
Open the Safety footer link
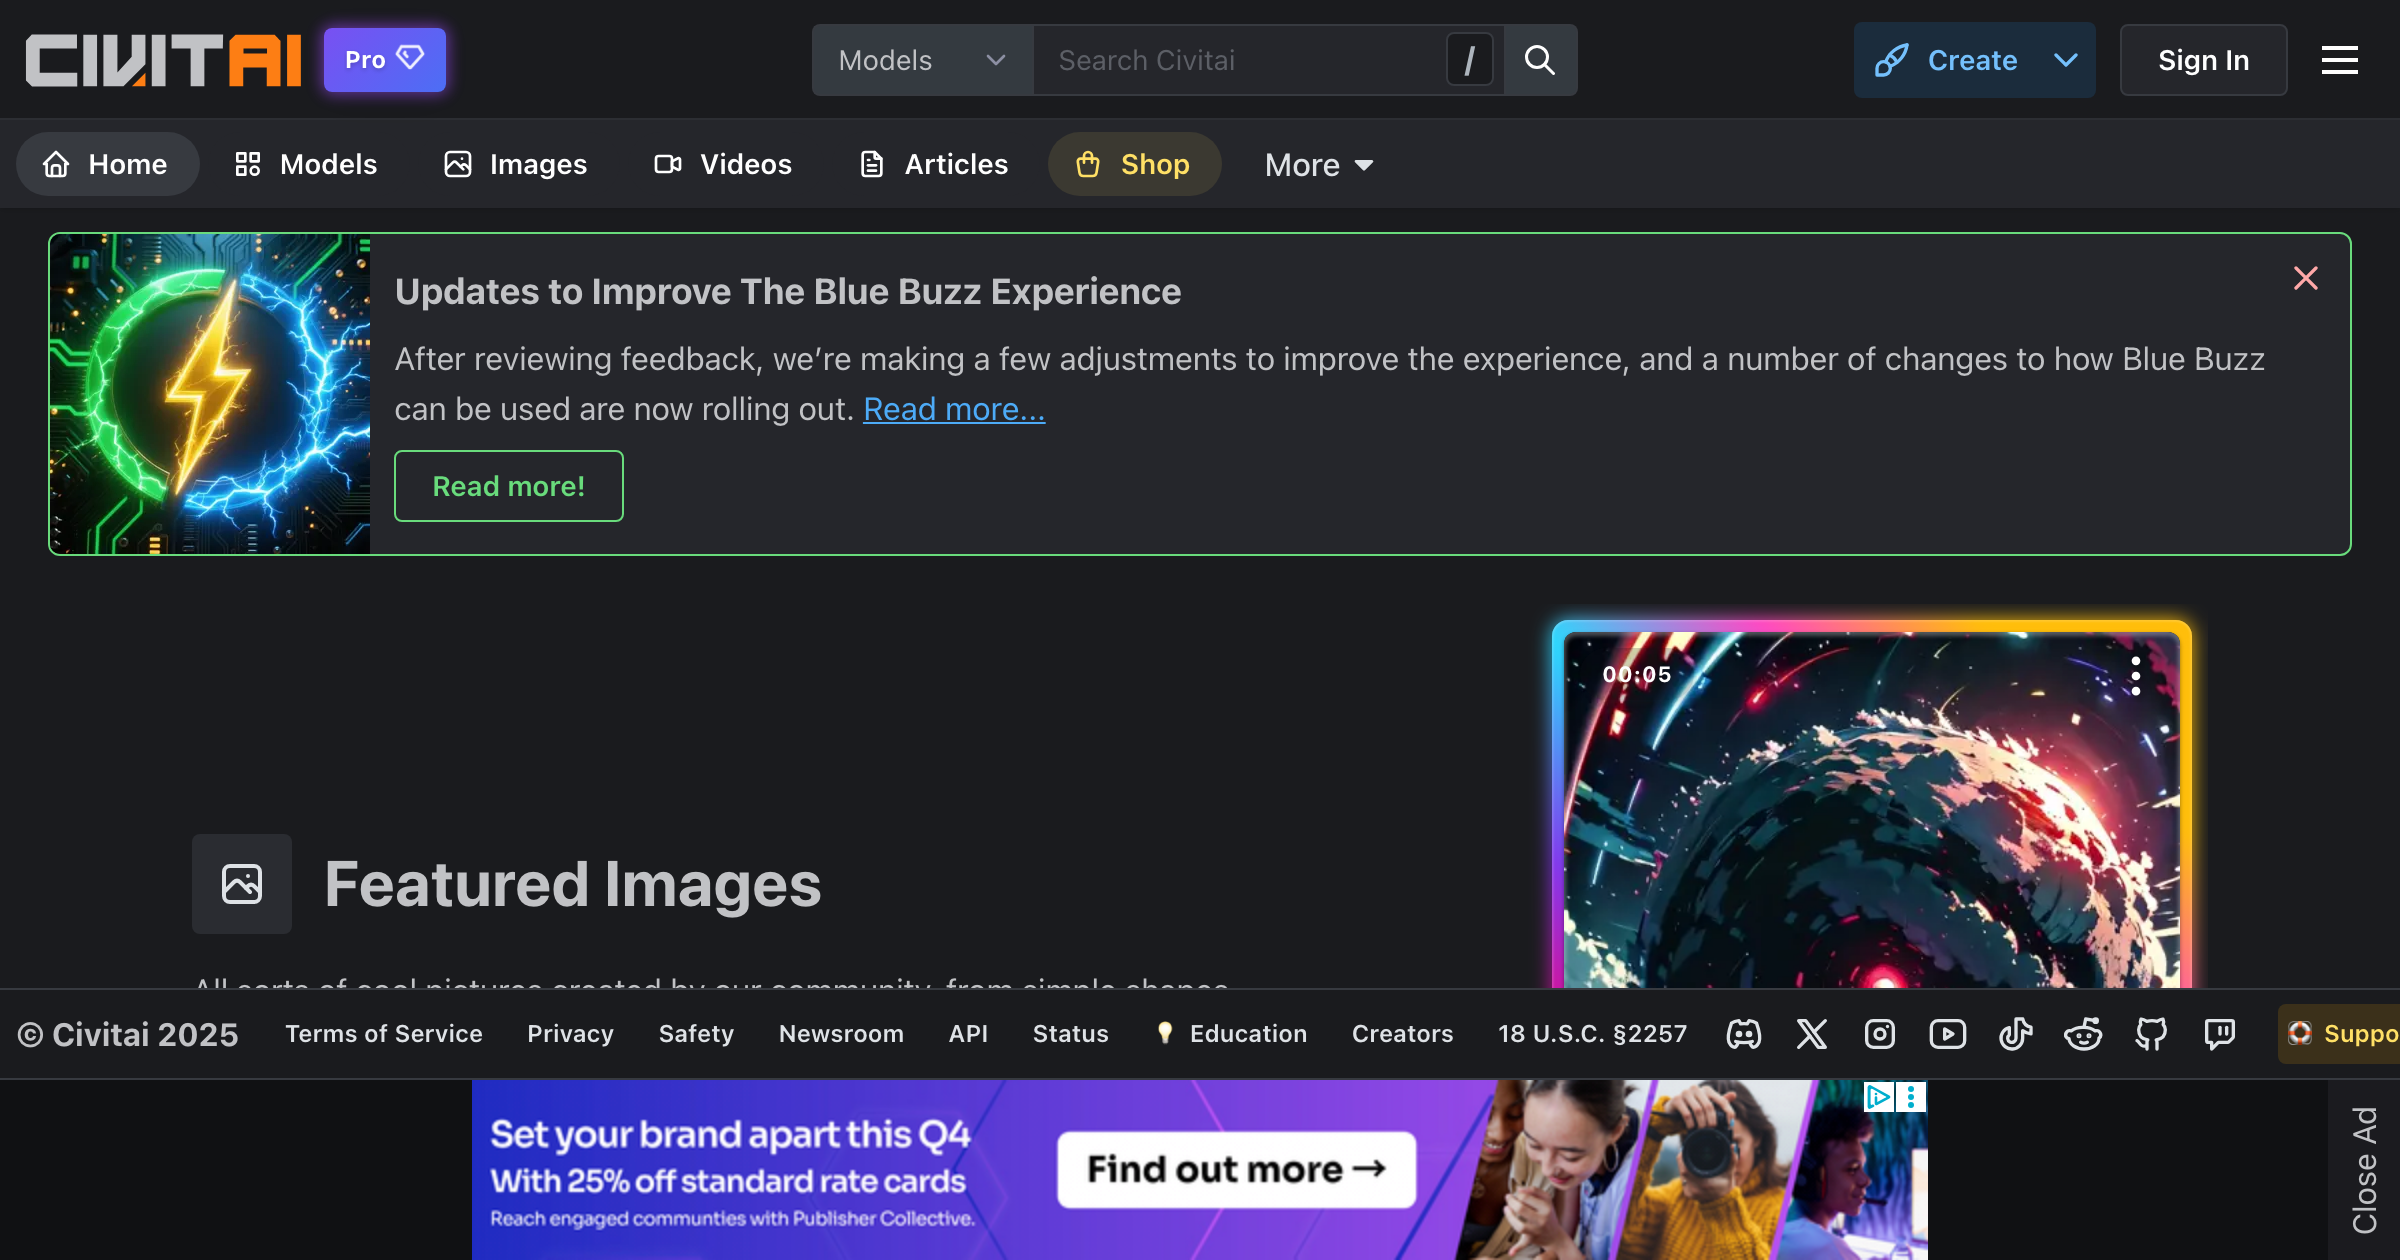(696, 1034)
